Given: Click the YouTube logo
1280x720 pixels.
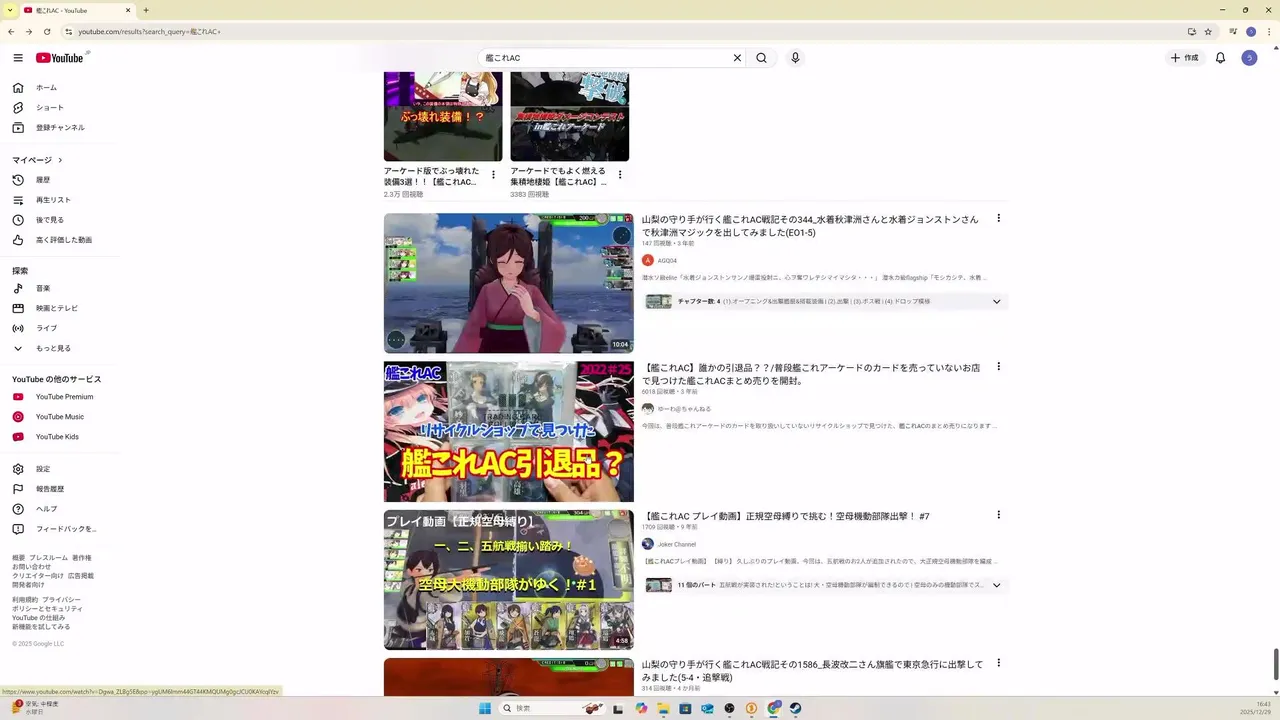Looking at the screenshot, I should point(60,58).
